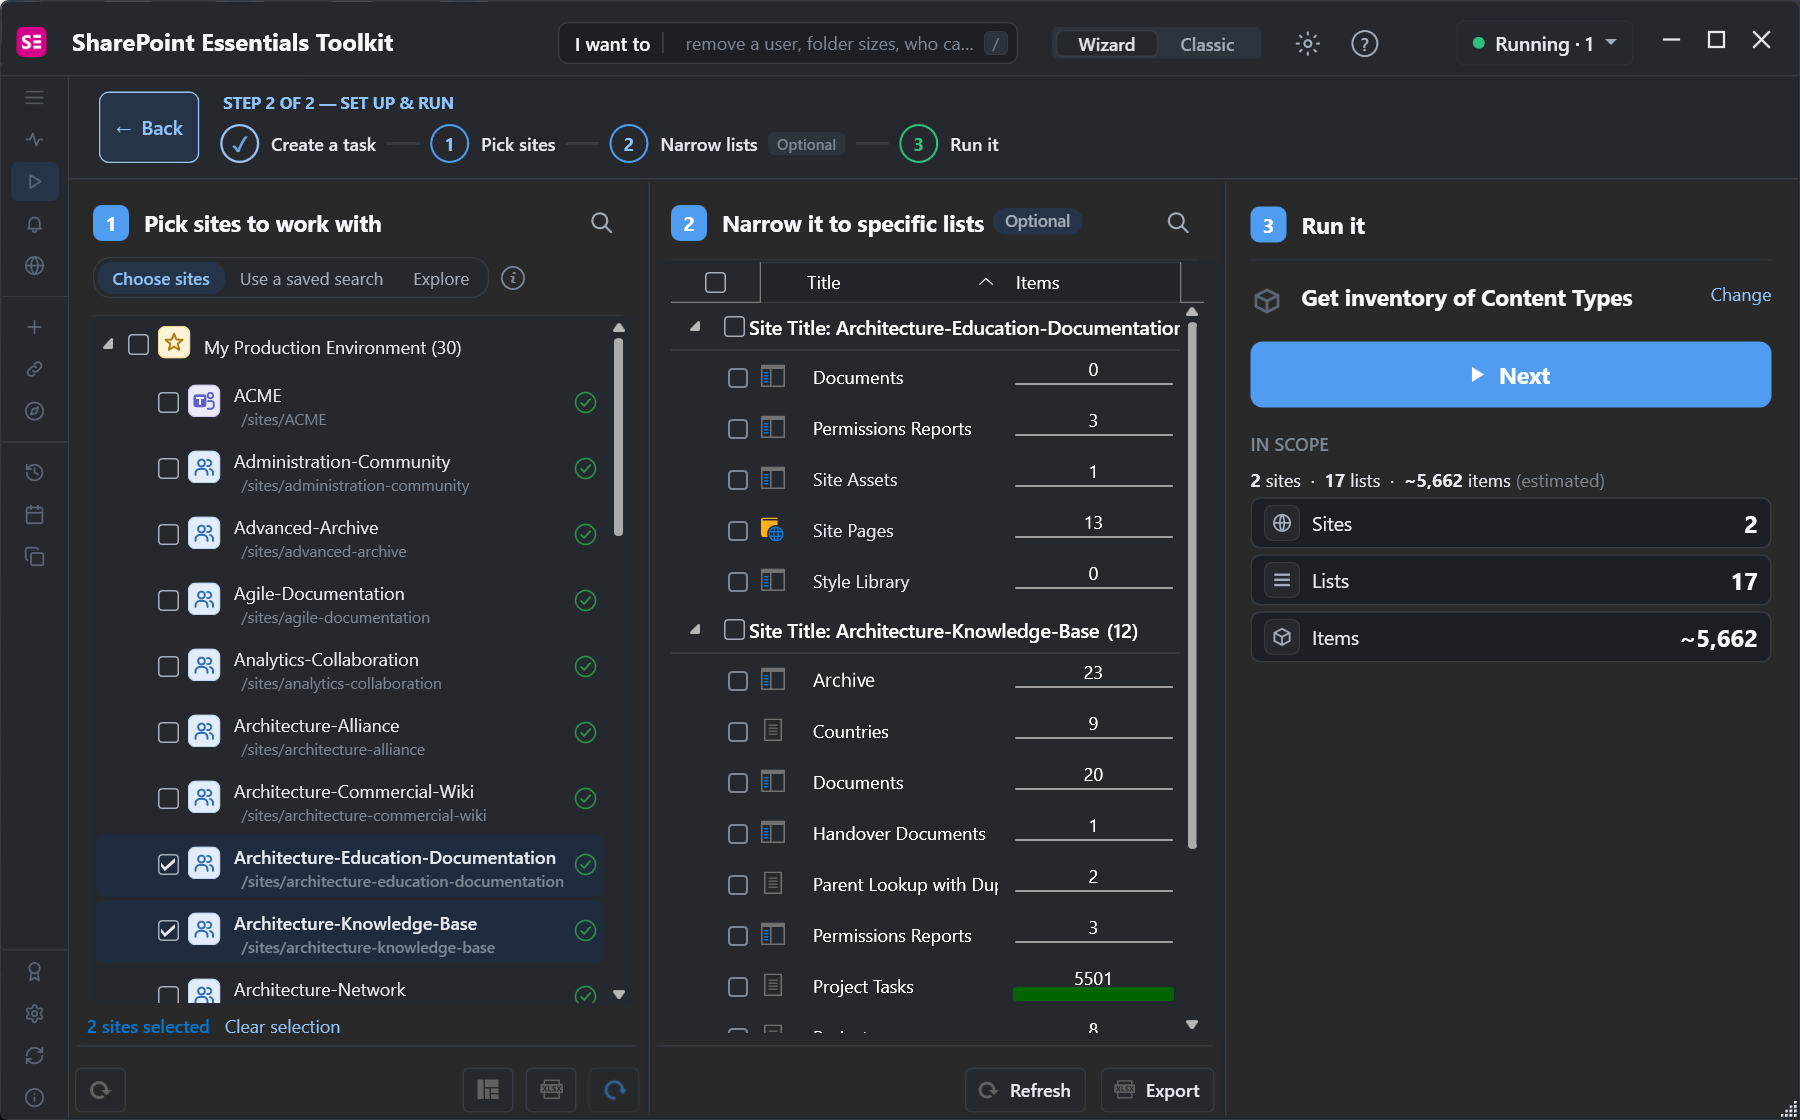Open the Running · 1 dropdown
Viewport: 1800px width, 1120px height.
click(1544, 44)
